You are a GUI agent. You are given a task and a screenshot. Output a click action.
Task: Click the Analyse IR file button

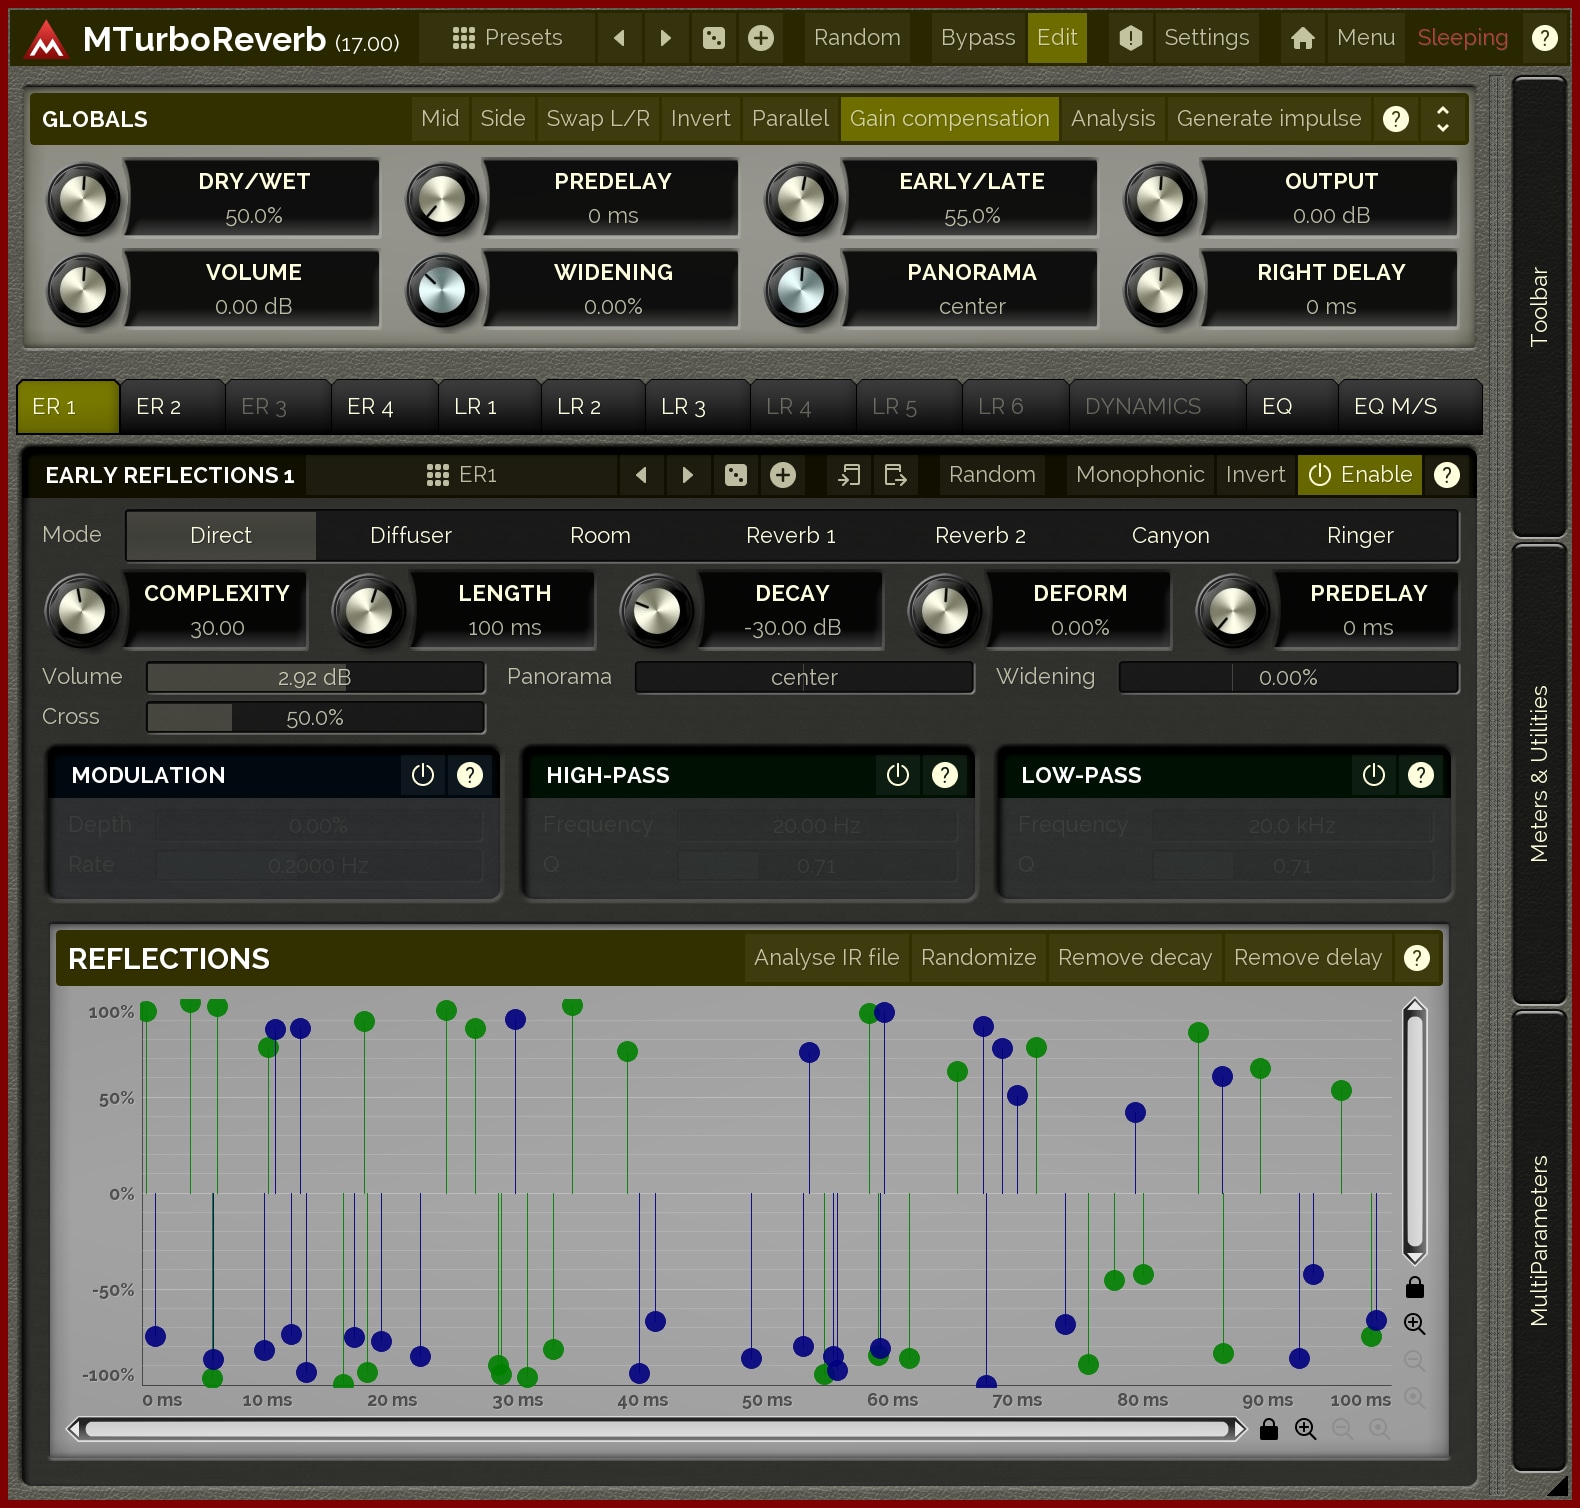[826, 958]
